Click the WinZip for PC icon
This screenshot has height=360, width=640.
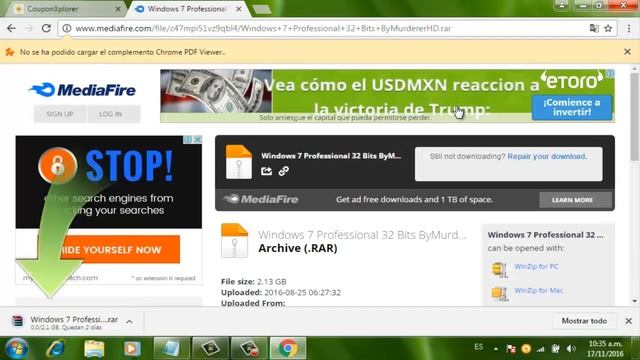[499, 270]
